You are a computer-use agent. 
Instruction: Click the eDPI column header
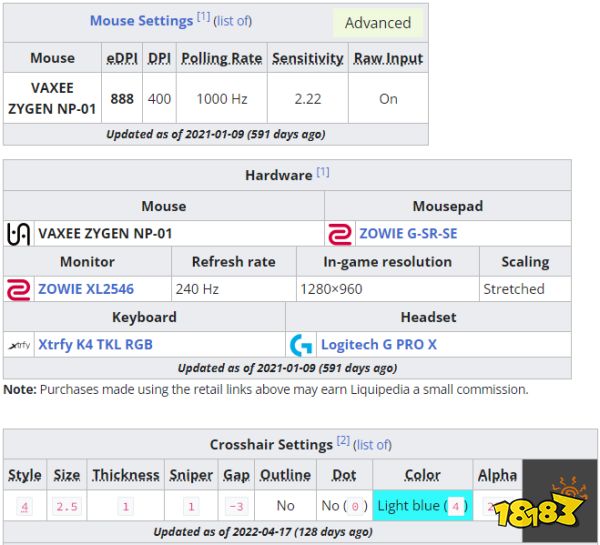tap(122, 58)
